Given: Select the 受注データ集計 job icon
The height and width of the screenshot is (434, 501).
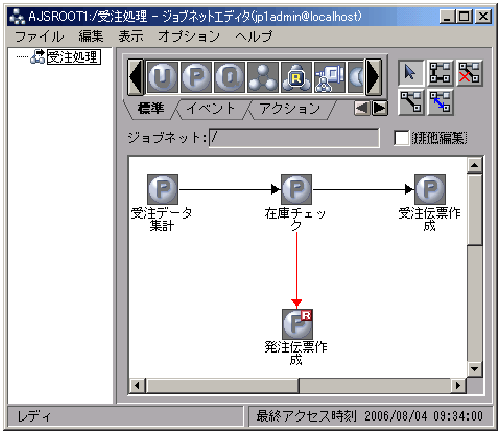Looking at the screenshot, I should pyautogui.click(x=162, y=189).
